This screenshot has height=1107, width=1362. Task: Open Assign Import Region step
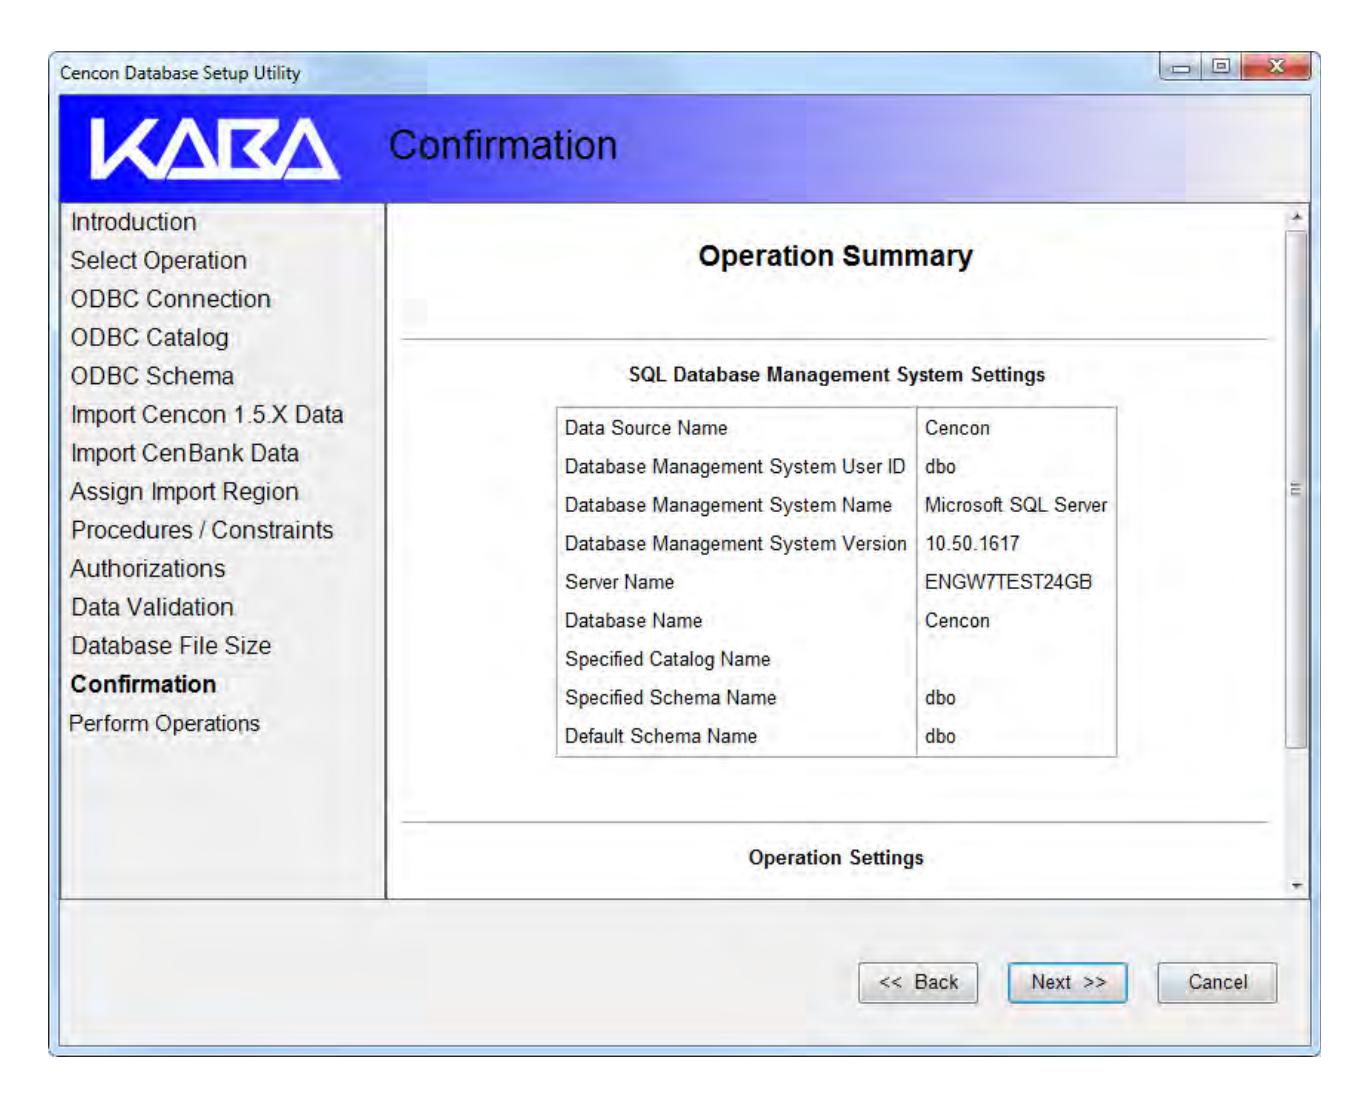pos(184,492)
